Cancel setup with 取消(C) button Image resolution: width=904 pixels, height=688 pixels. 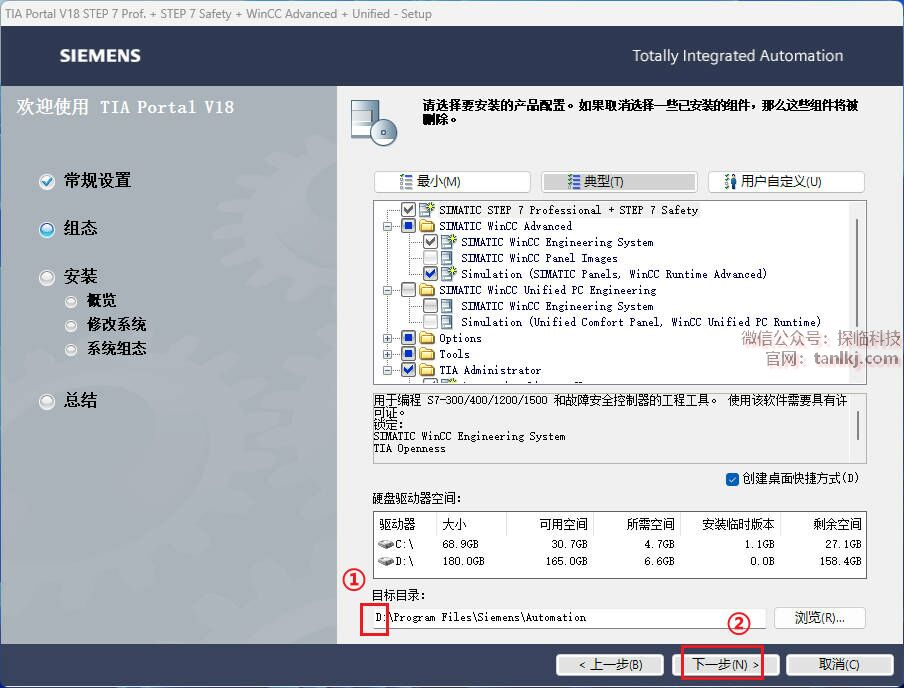click(x=839, y=665)
